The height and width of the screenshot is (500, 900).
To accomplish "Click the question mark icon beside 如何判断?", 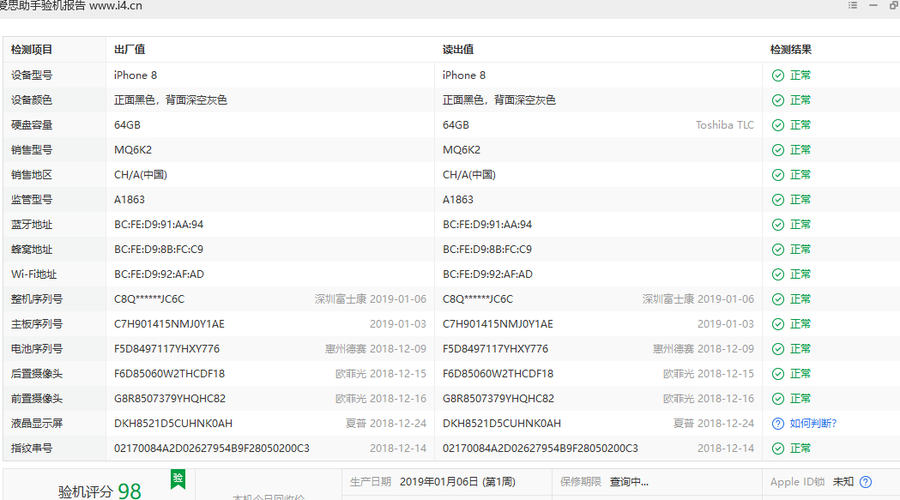I will pos(778,424).
